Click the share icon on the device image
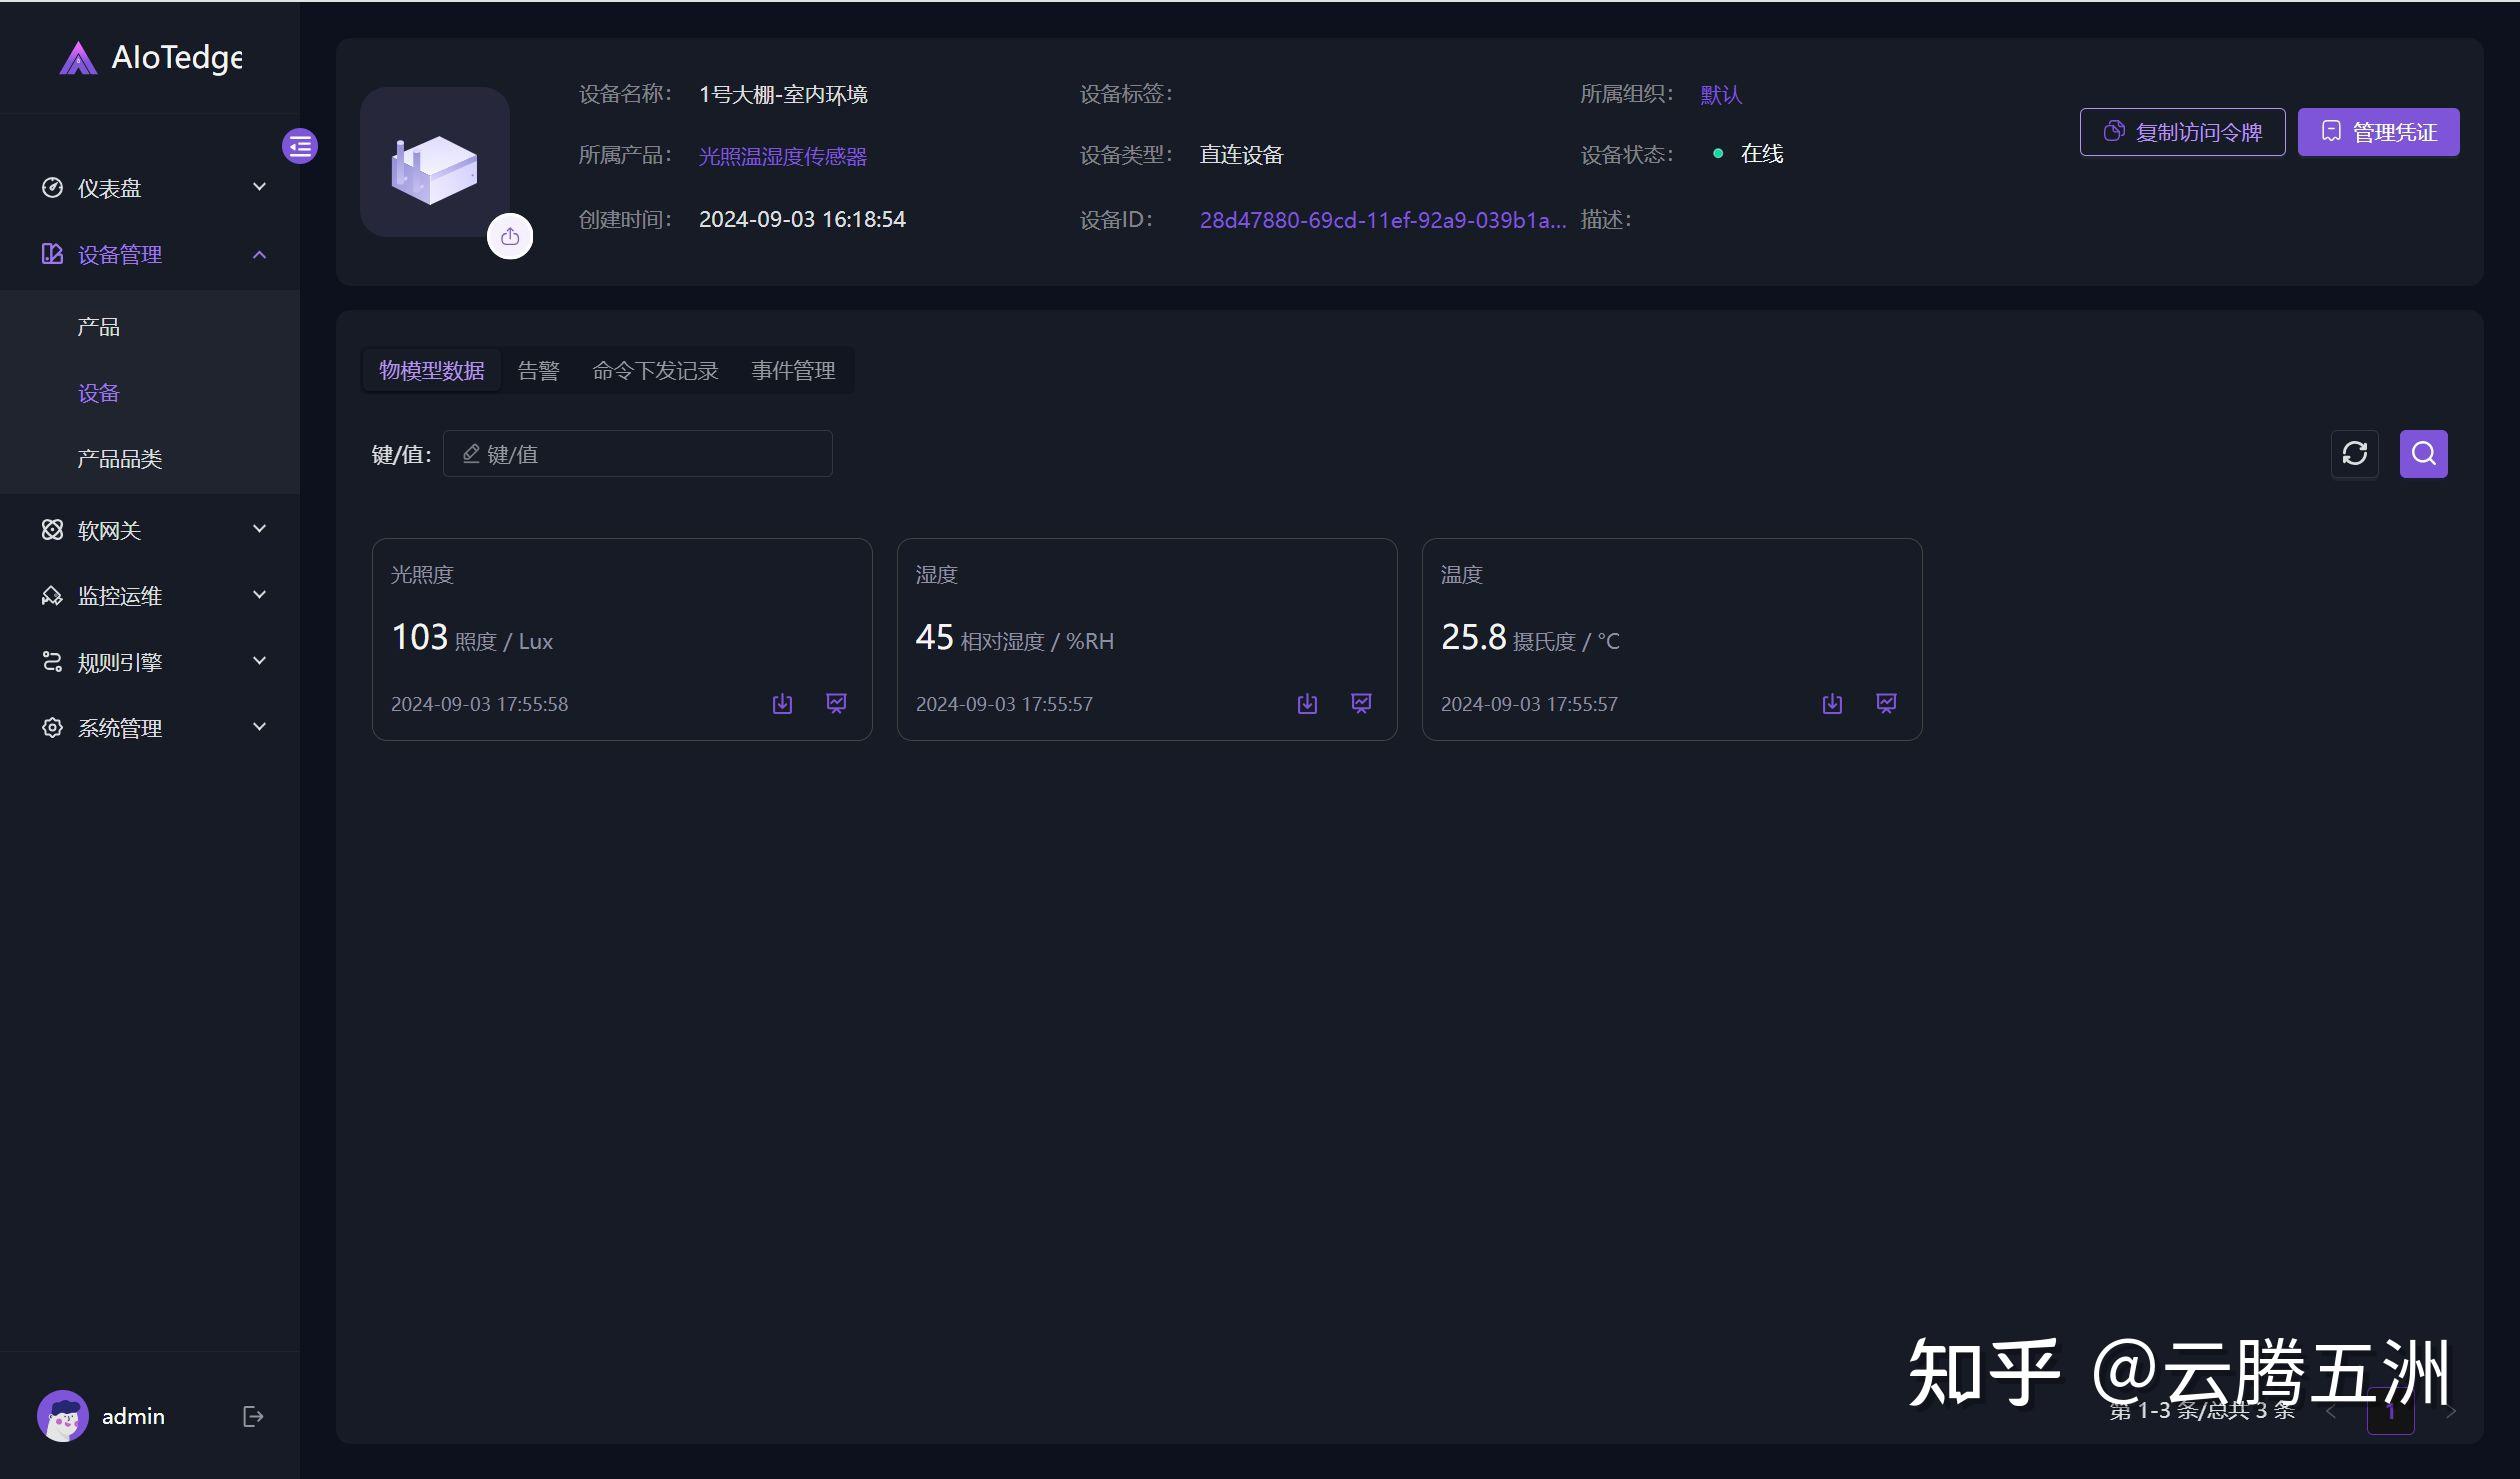Screen dimensions: 2520x1479 [510, 237]
